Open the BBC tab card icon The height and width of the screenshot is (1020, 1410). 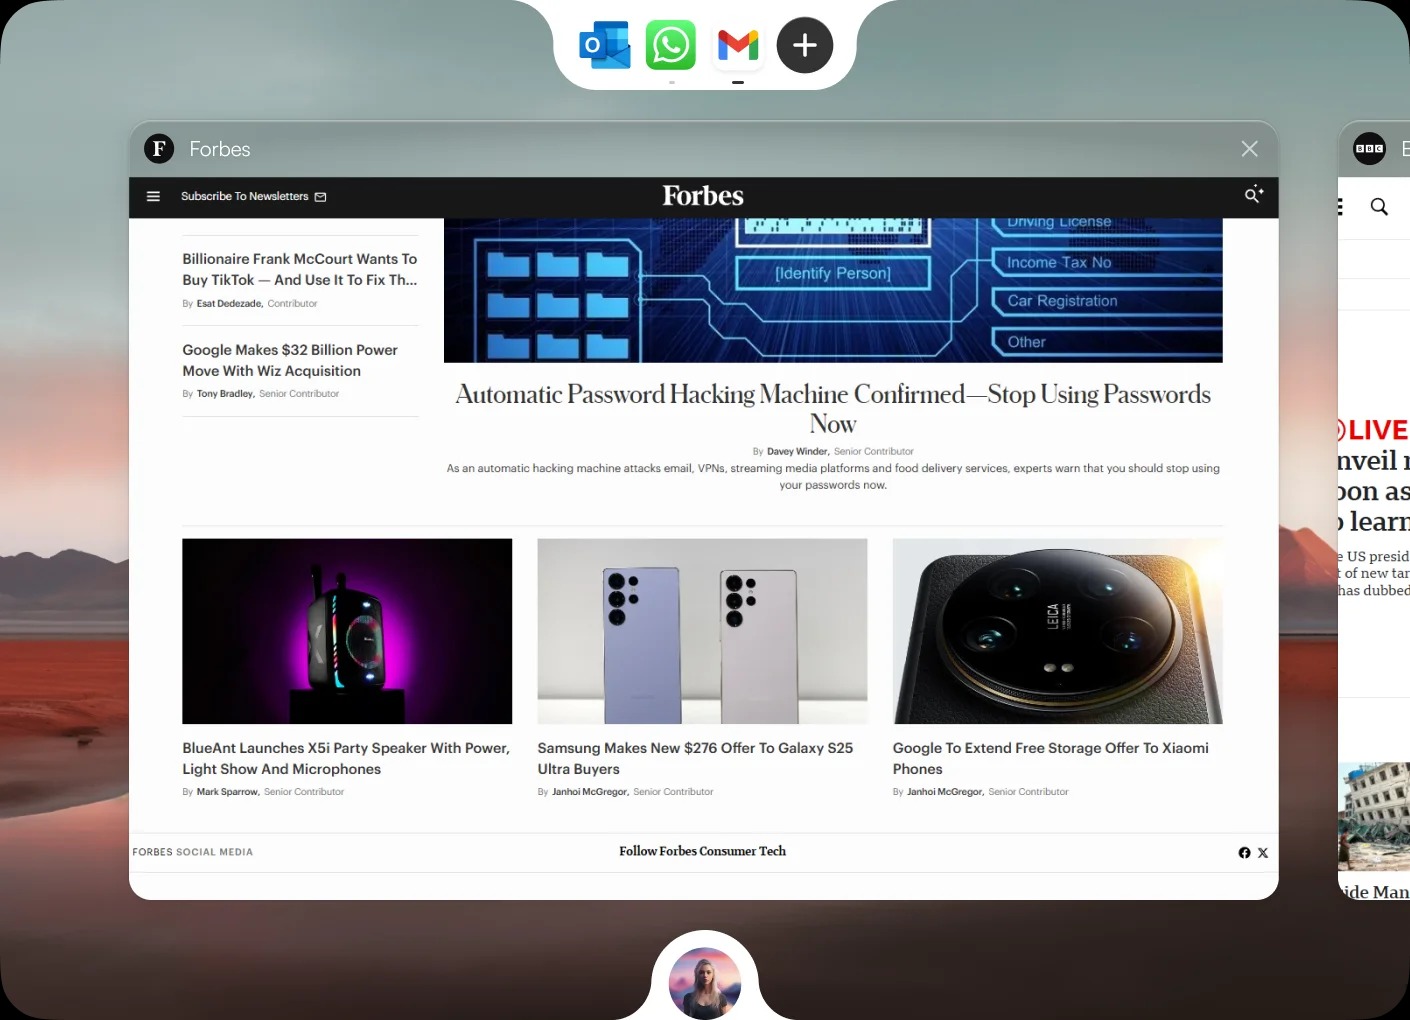pos(1369,149)
